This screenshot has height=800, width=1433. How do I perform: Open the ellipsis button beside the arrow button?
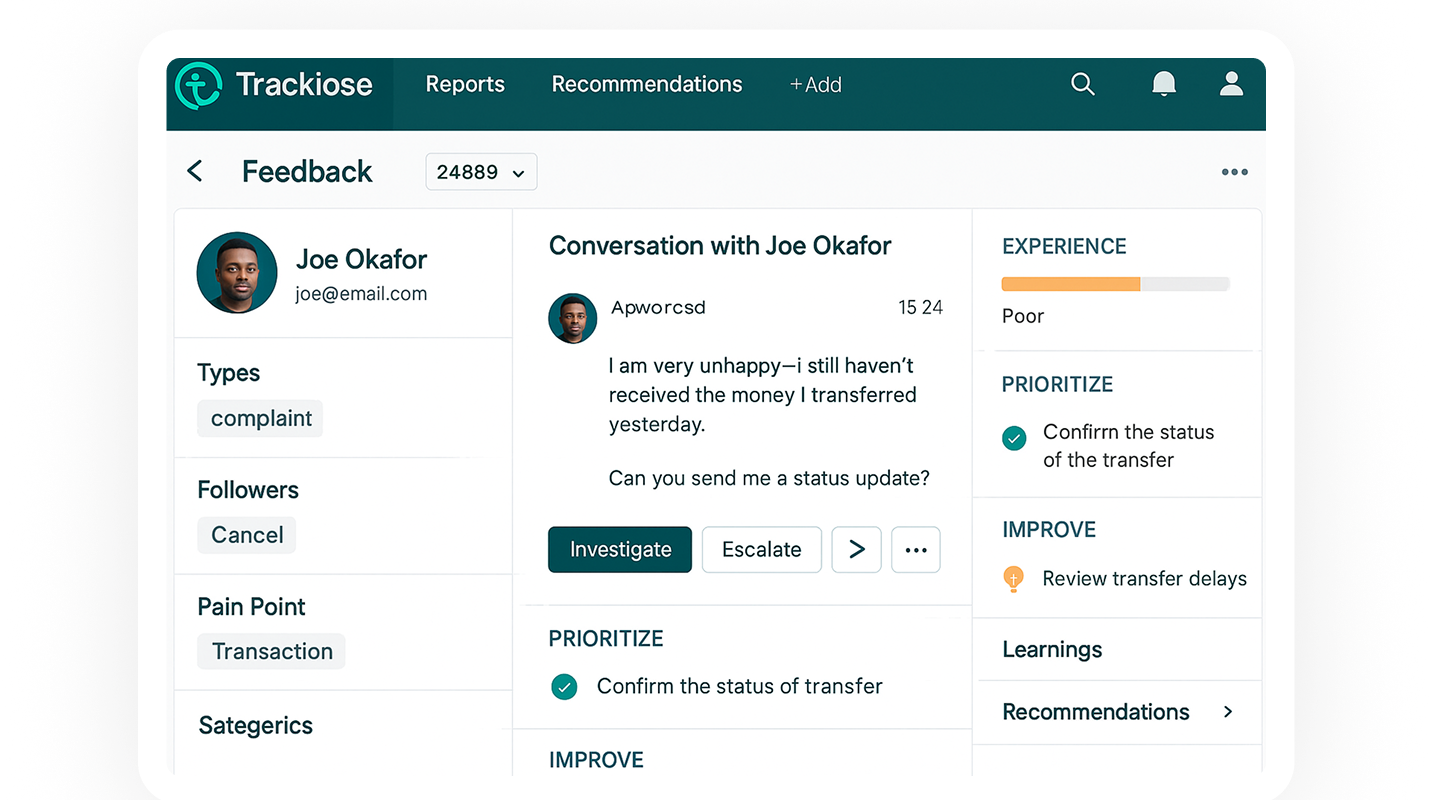pos(915,549)
